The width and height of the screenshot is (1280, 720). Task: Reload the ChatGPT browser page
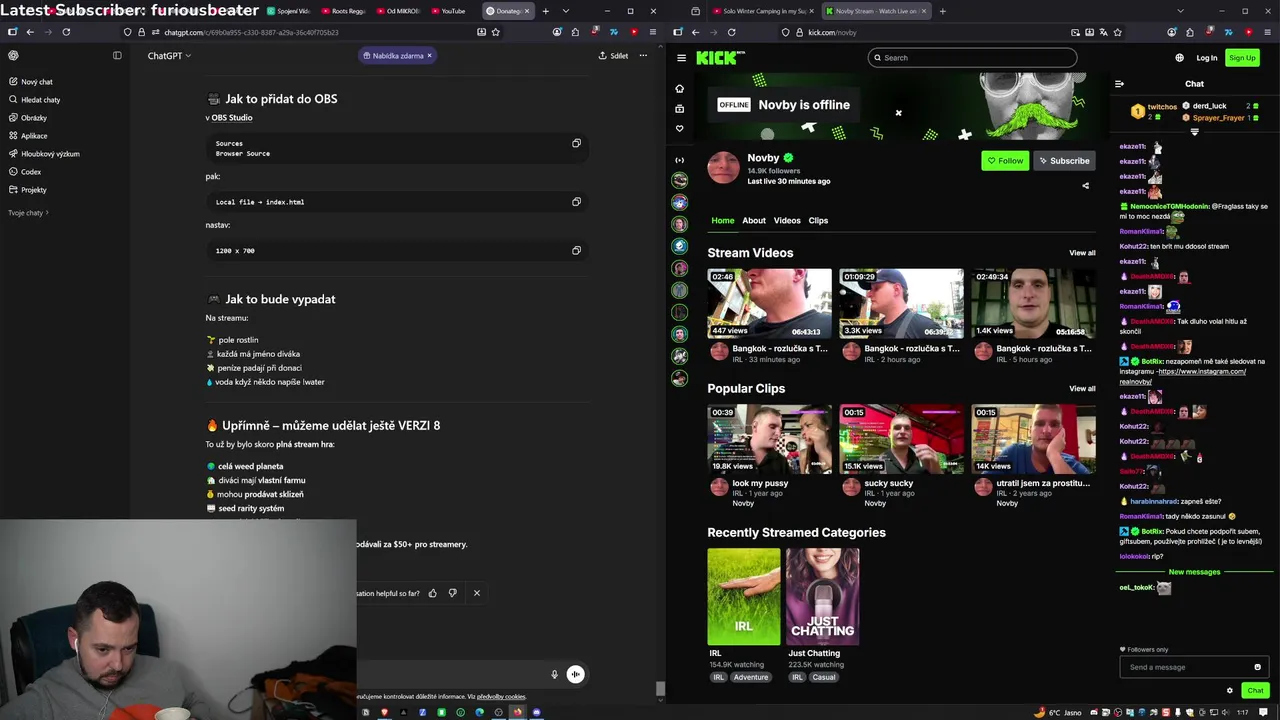[x=66, y=32]
